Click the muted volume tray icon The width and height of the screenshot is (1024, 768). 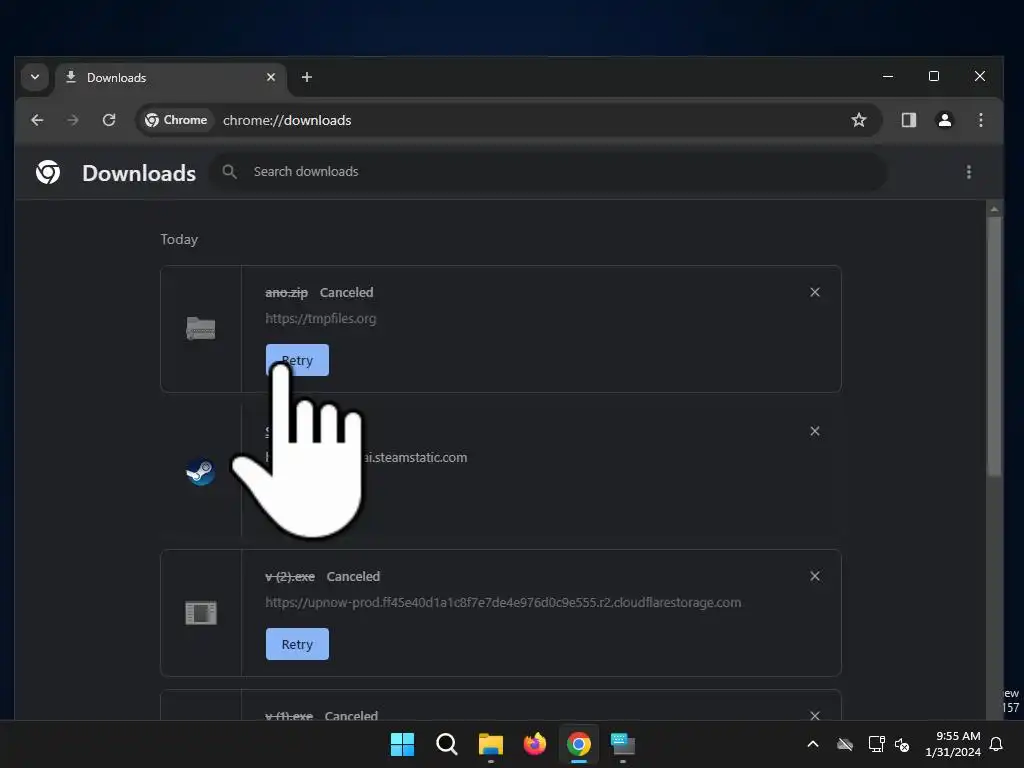902,744
